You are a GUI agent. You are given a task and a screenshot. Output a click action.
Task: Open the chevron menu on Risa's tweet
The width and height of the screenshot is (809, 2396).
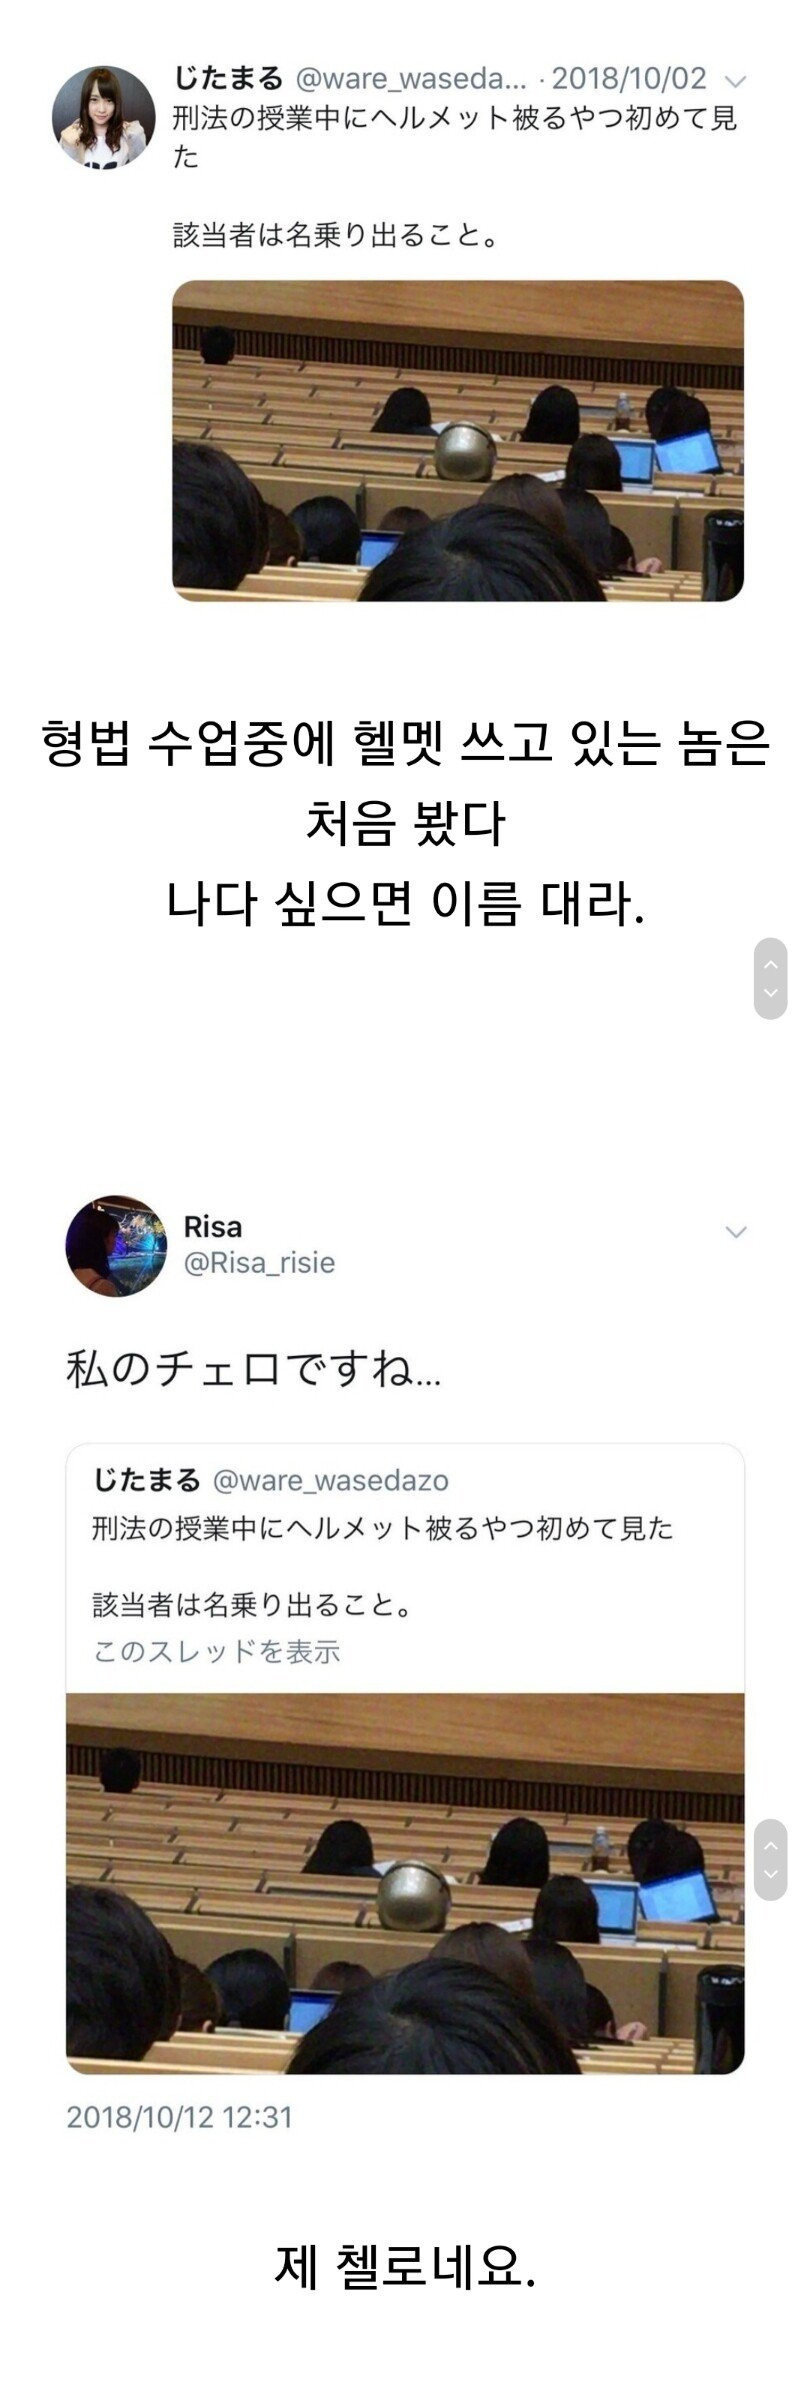(x=736, y=1231)
